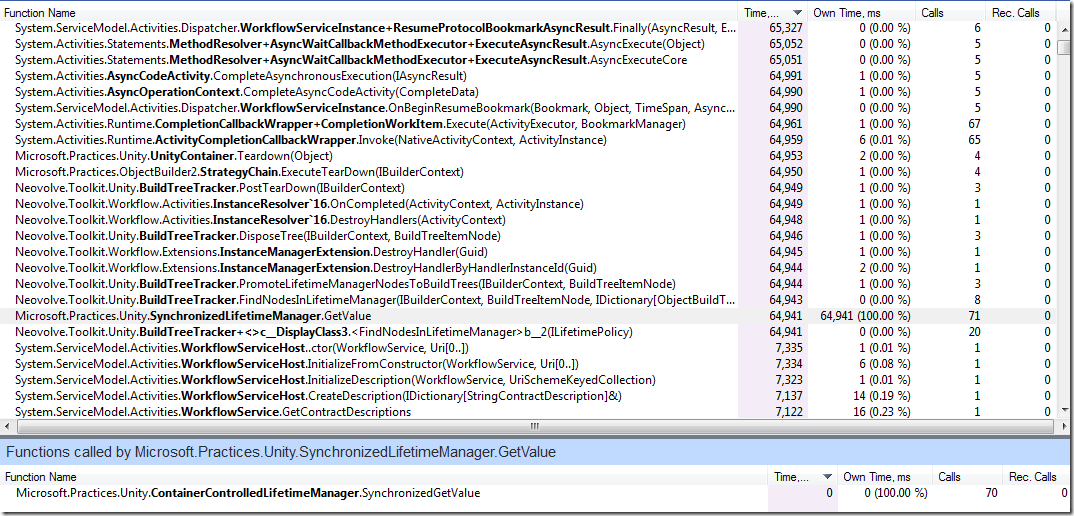Select the WorkflowServiceHost.InitializeFromConstructor row
The width and height of the screenshot is (1074, 516).
527,363
